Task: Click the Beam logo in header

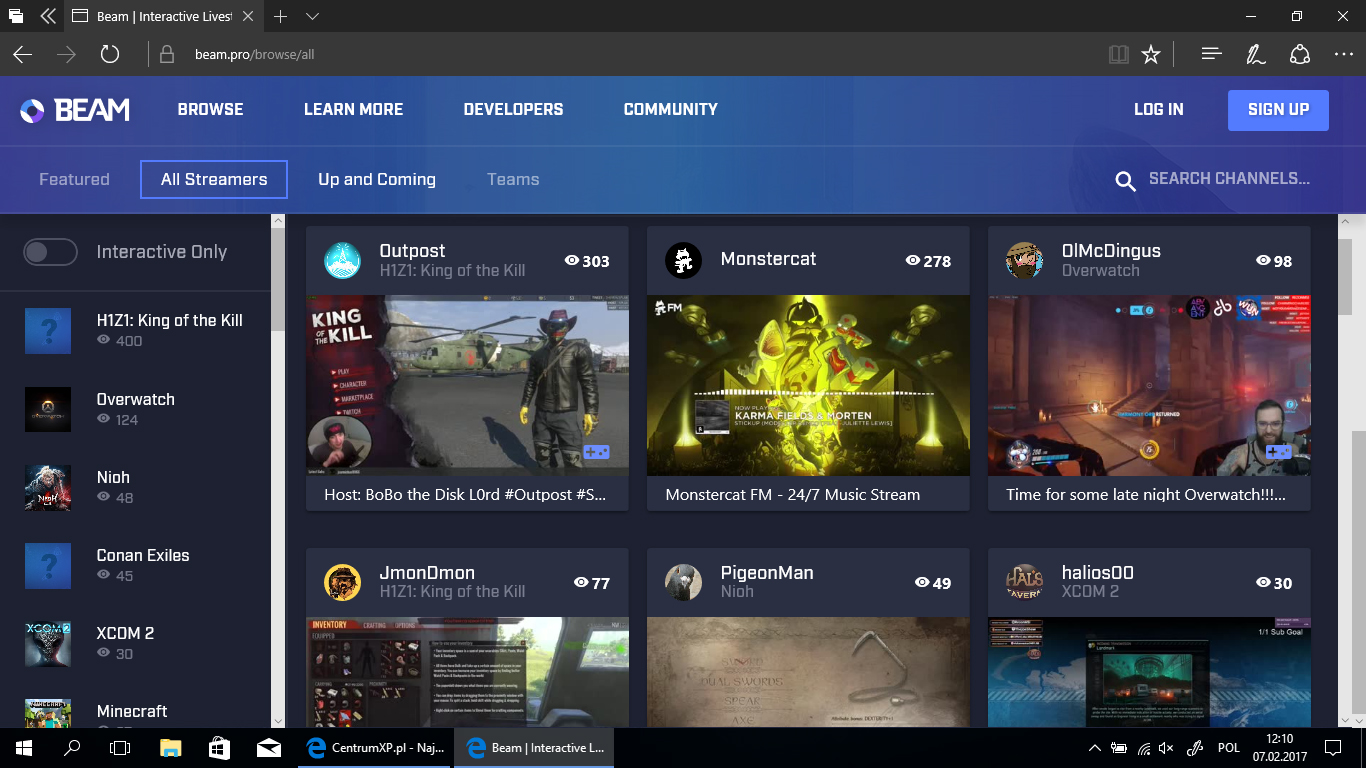Action: coord(75,110)
